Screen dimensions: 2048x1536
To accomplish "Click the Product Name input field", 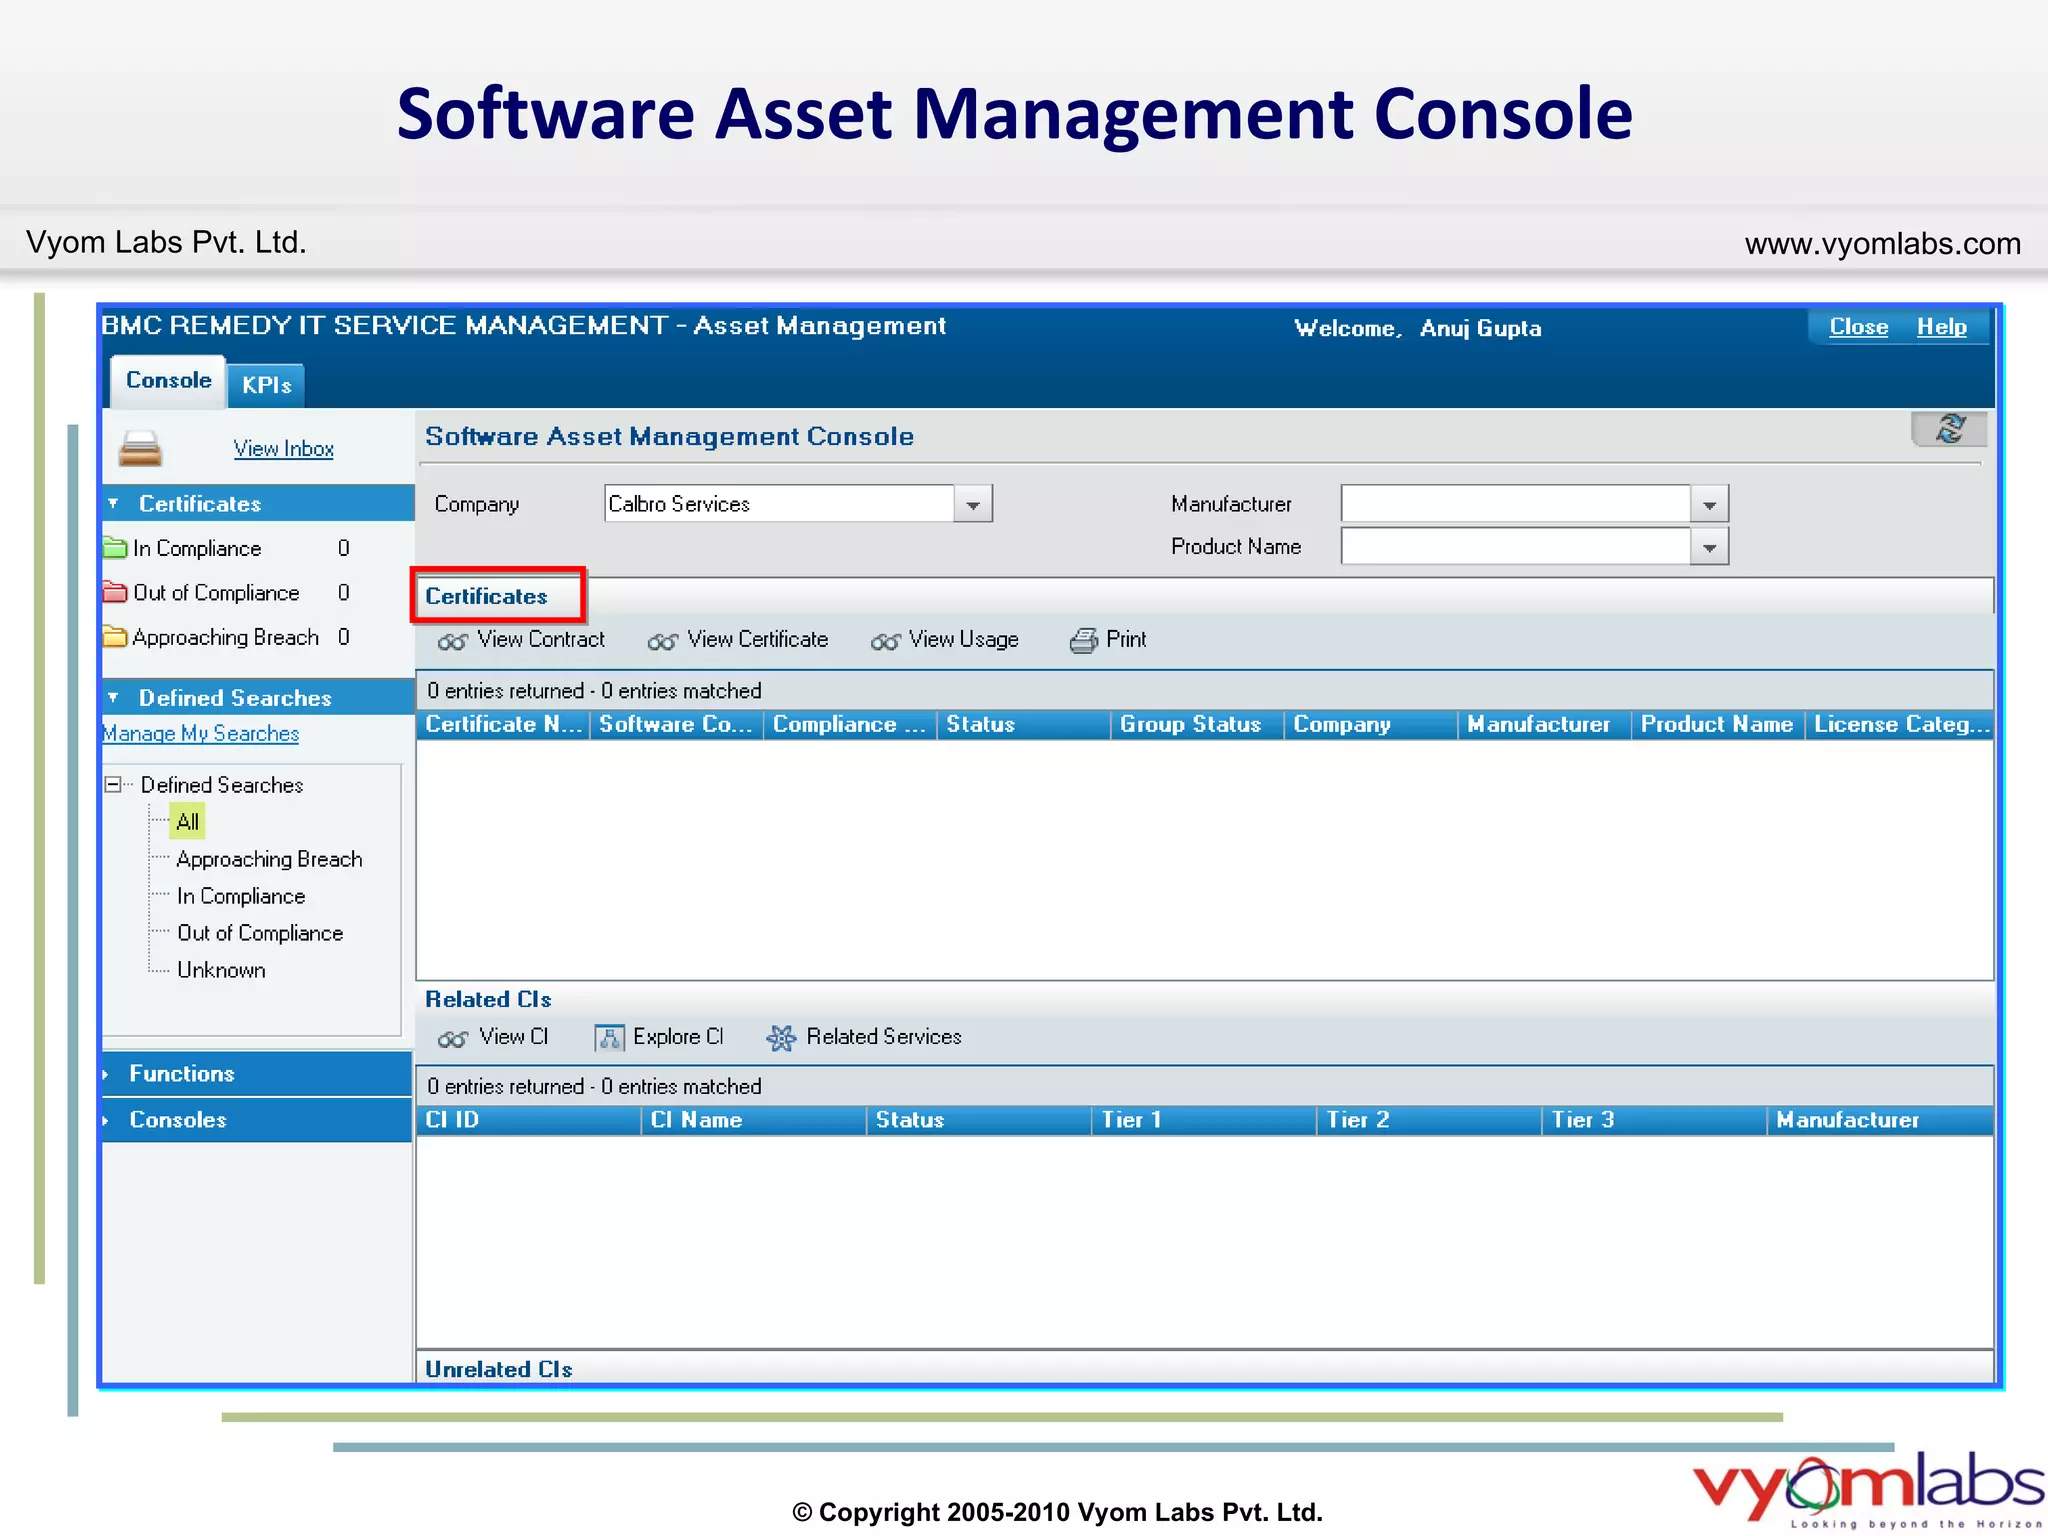I will point(1516,547).
